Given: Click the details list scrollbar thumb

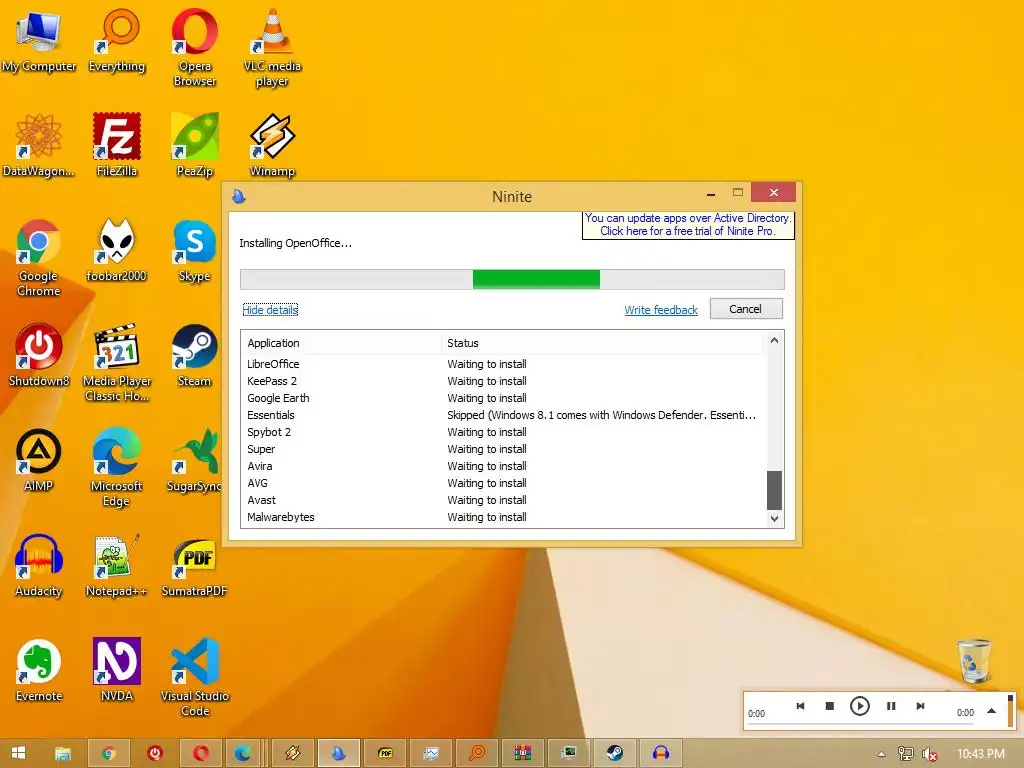Looking at the screenshot, I should (774, 490).
